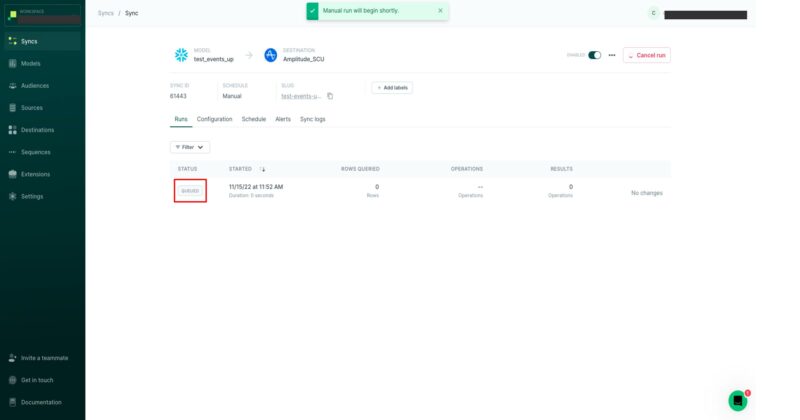Navigate to Destinations in sidebar
Viewport: 800px width, 420px height.
click(37, 129)
